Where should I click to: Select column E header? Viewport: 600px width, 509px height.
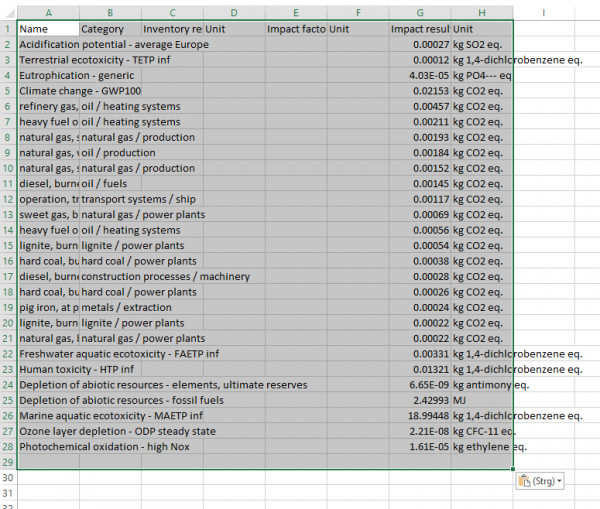click(296, 13)
